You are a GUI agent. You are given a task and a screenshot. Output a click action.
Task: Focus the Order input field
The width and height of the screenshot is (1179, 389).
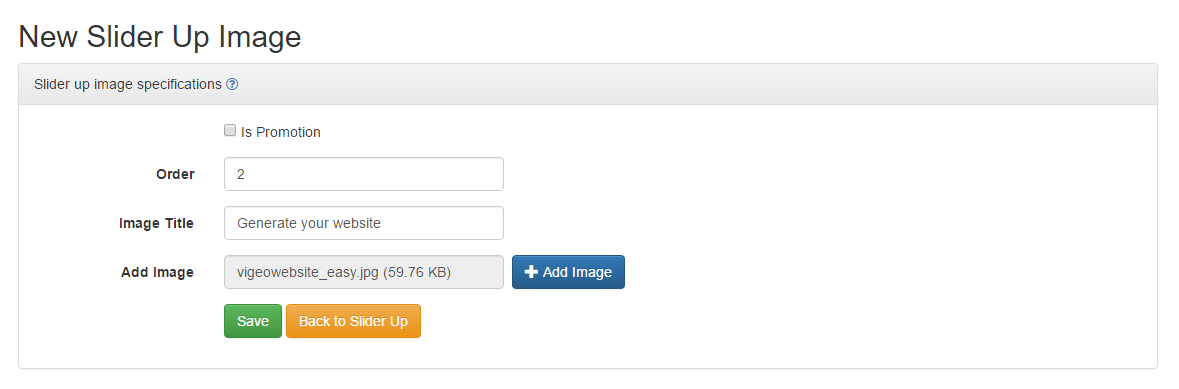pyautogui.click(x=364, y=174)
